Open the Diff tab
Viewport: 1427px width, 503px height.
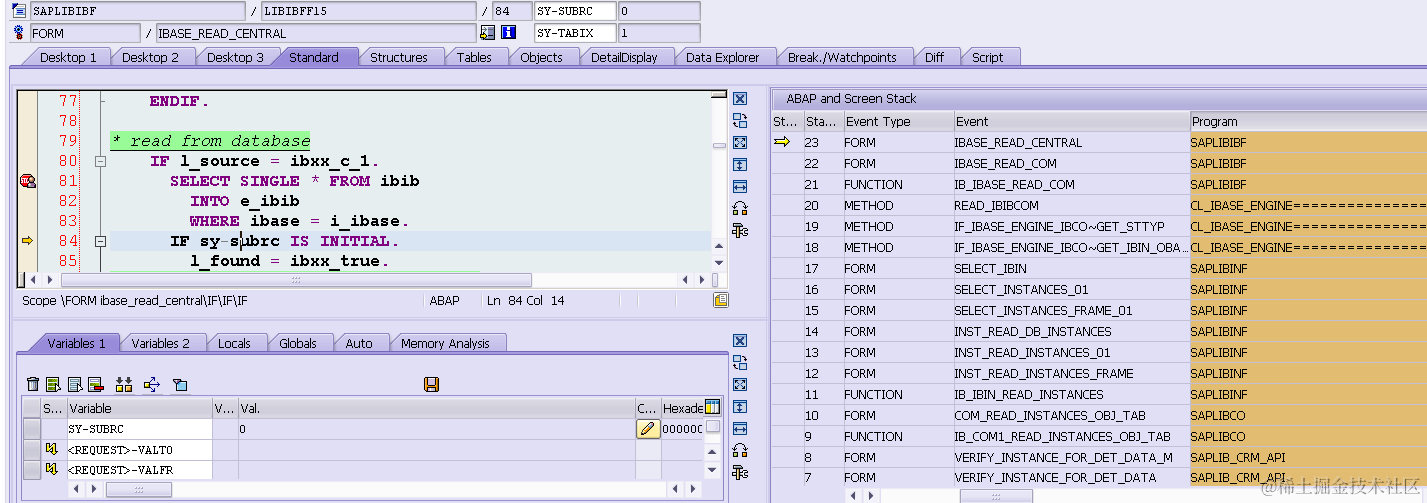pos(934,57)
